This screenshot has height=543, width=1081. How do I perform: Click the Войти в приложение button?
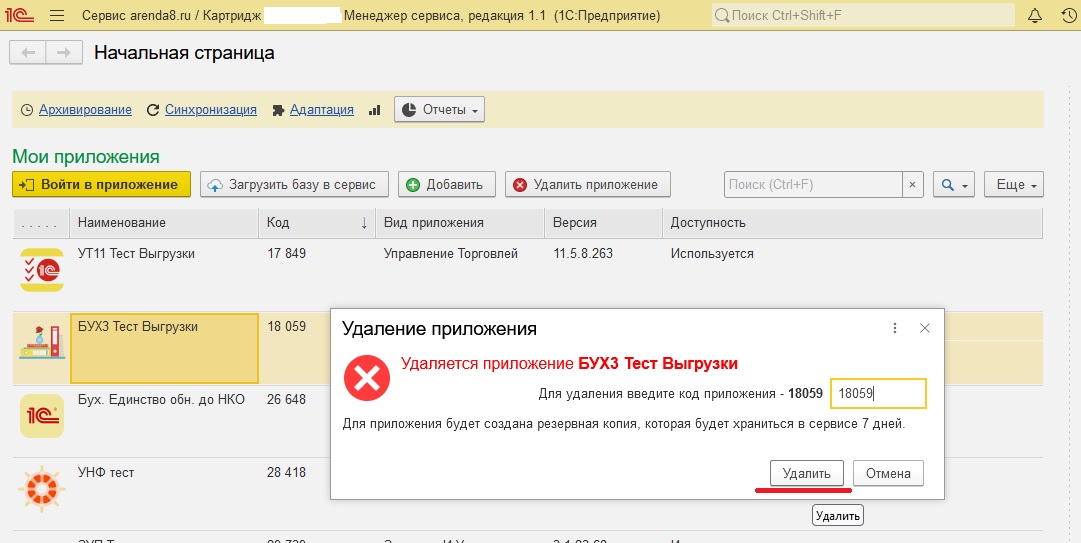pos(101,185)
